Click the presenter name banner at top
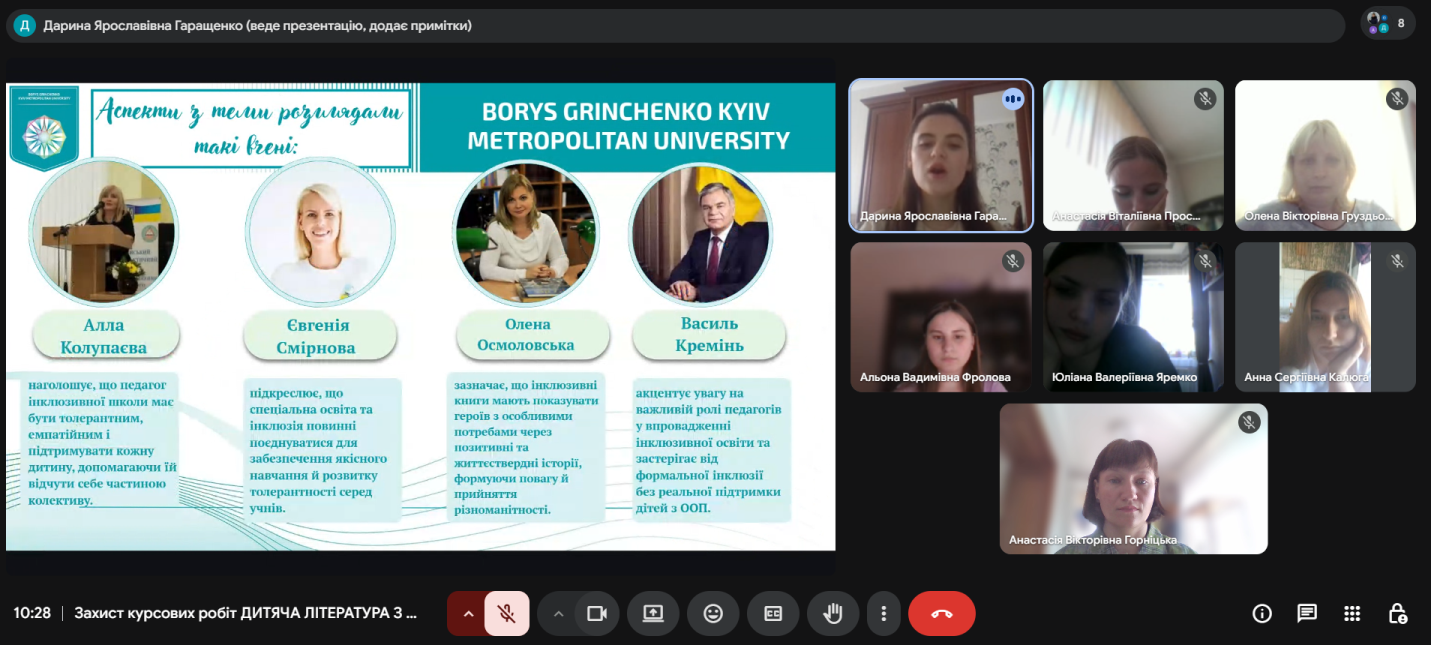Viewport: 1431px width, 645px height. point(676,26)
